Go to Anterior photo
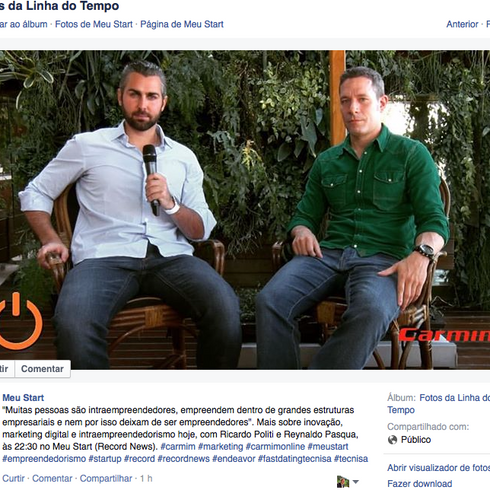 point(462,24)
